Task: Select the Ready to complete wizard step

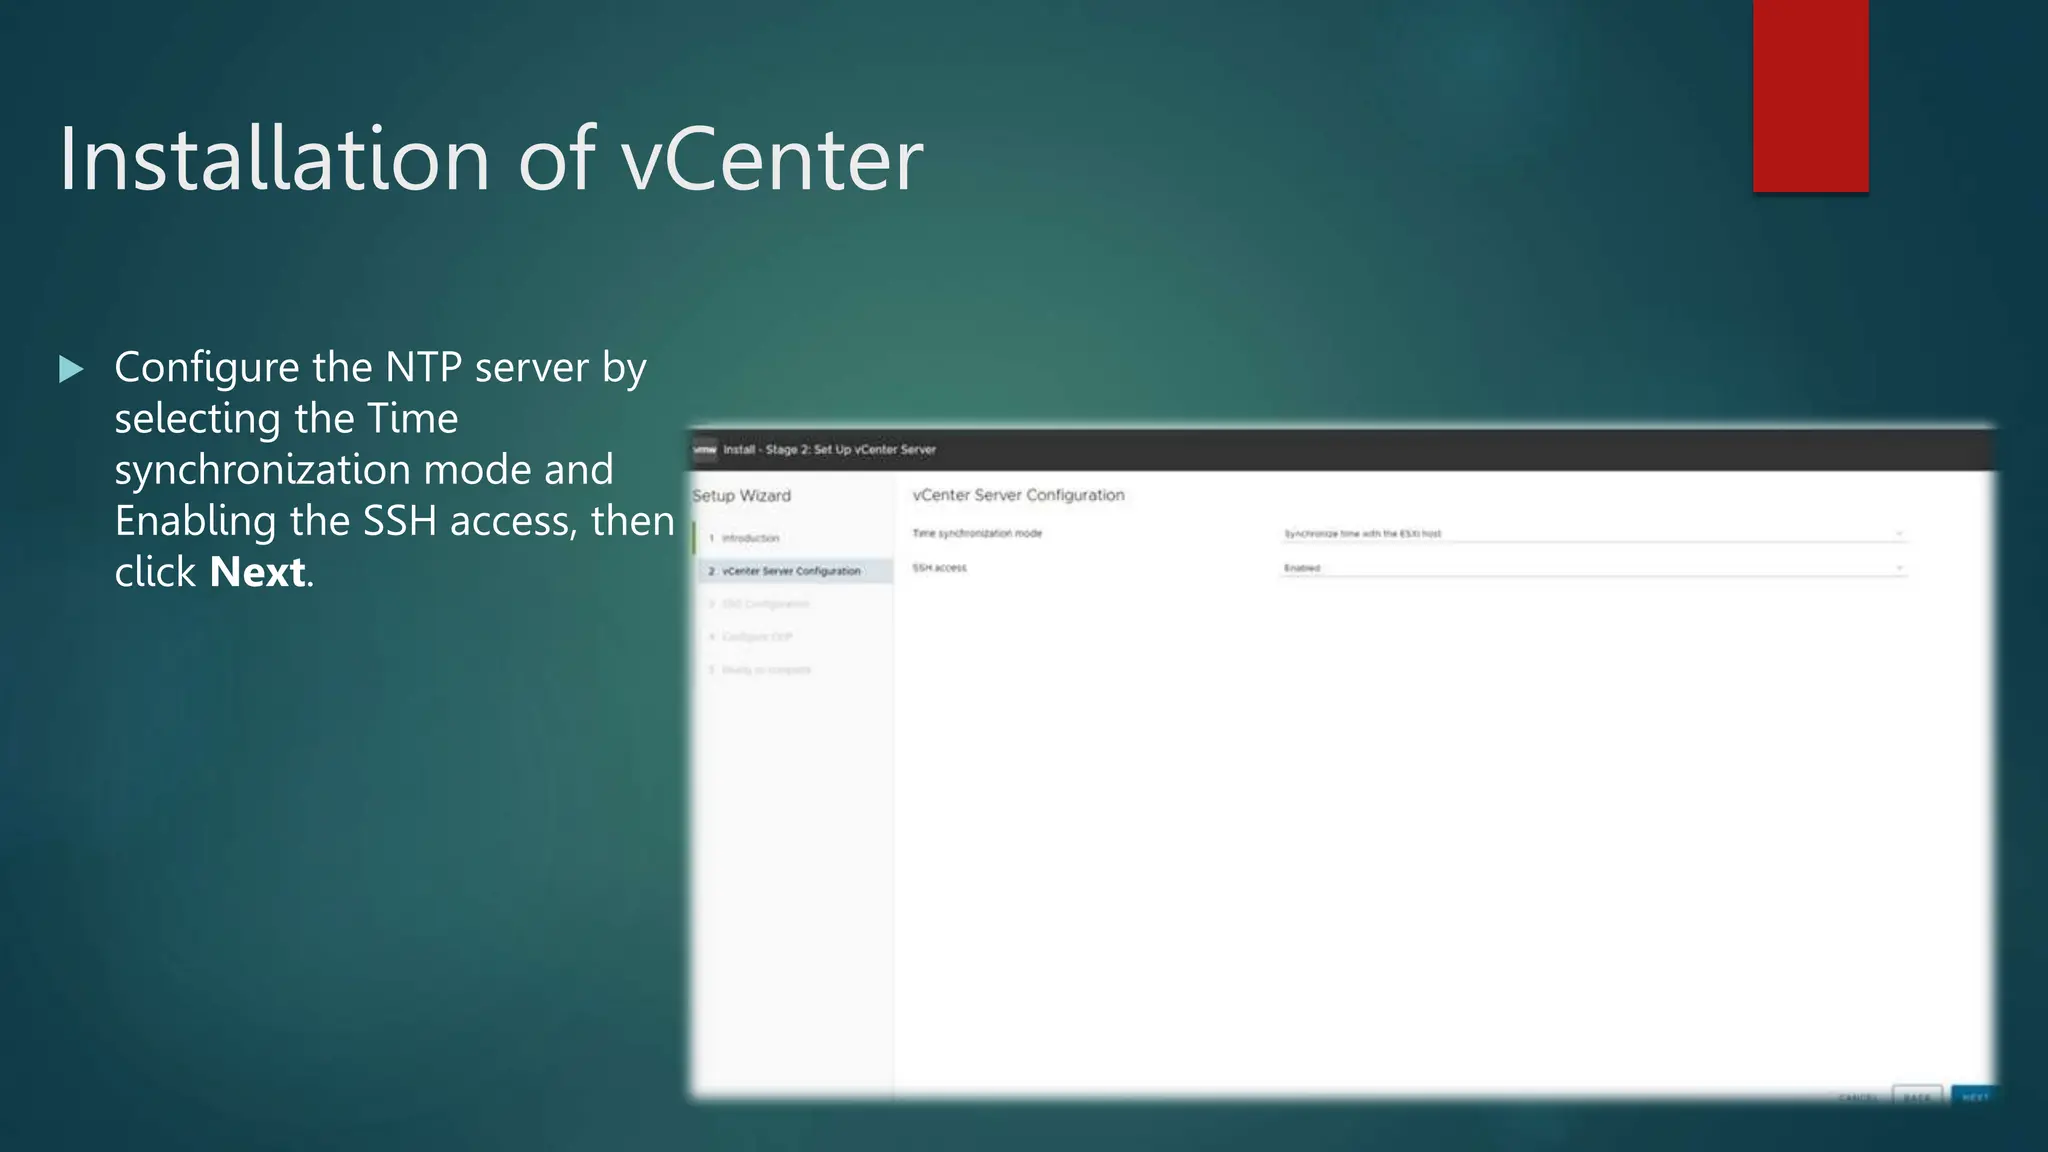Action: coord(794,670)
